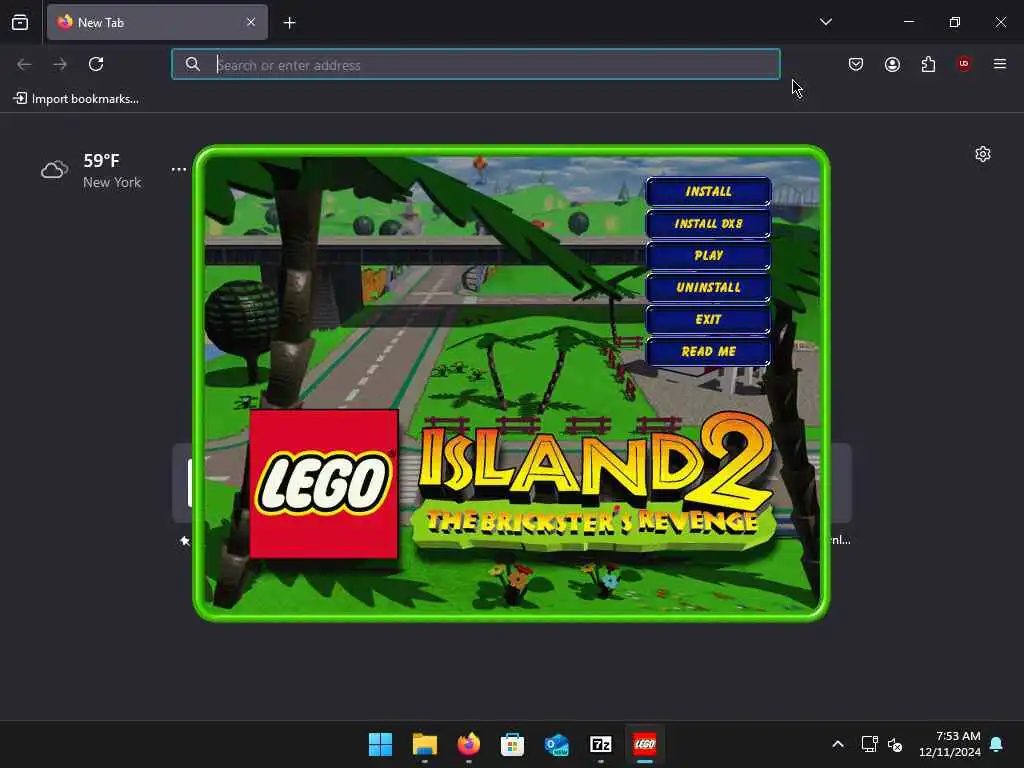This screenshot has width=1024, height=768.
Task: Restore down the Firefox window
Action: coord(955,22)
